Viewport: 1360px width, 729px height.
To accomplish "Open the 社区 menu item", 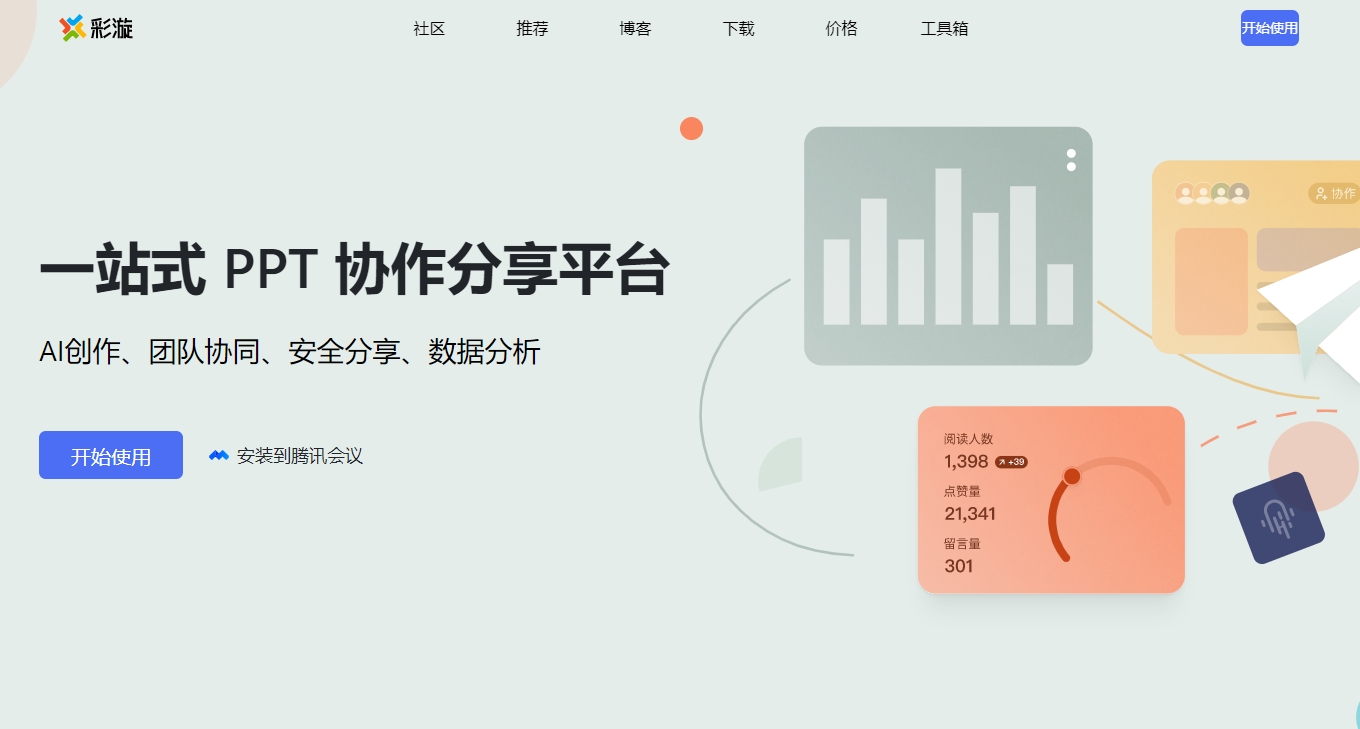I will pos(429,28).
